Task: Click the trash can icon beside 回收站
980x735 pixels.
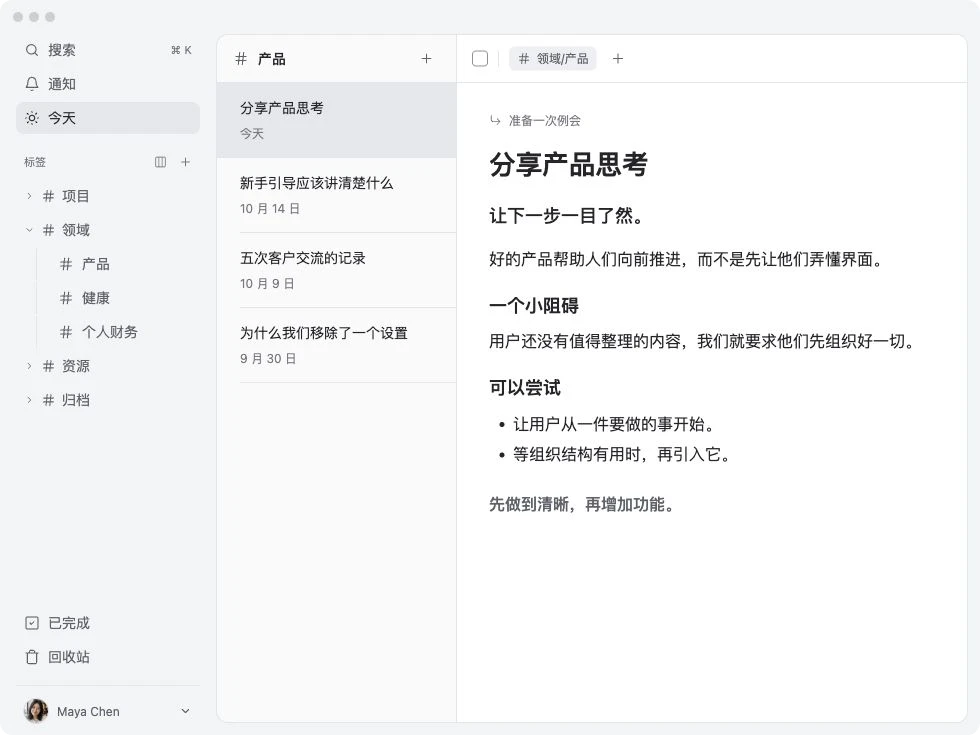Action: 32,657
